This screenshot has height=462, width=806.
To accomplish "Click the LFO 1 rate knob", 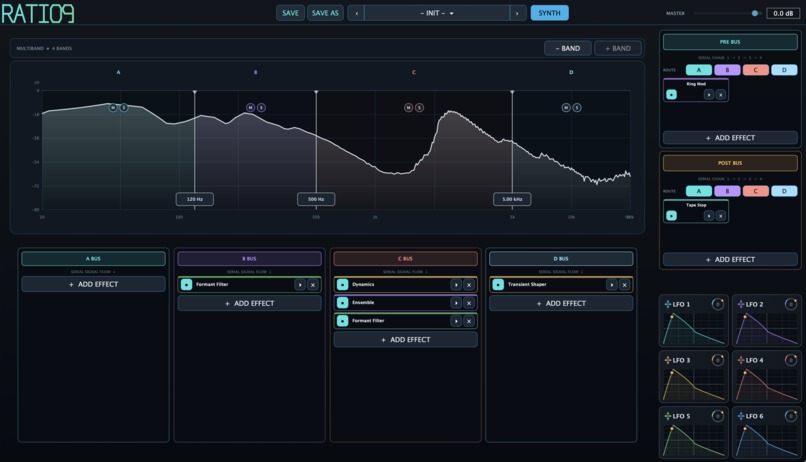I will pos(718,304).
